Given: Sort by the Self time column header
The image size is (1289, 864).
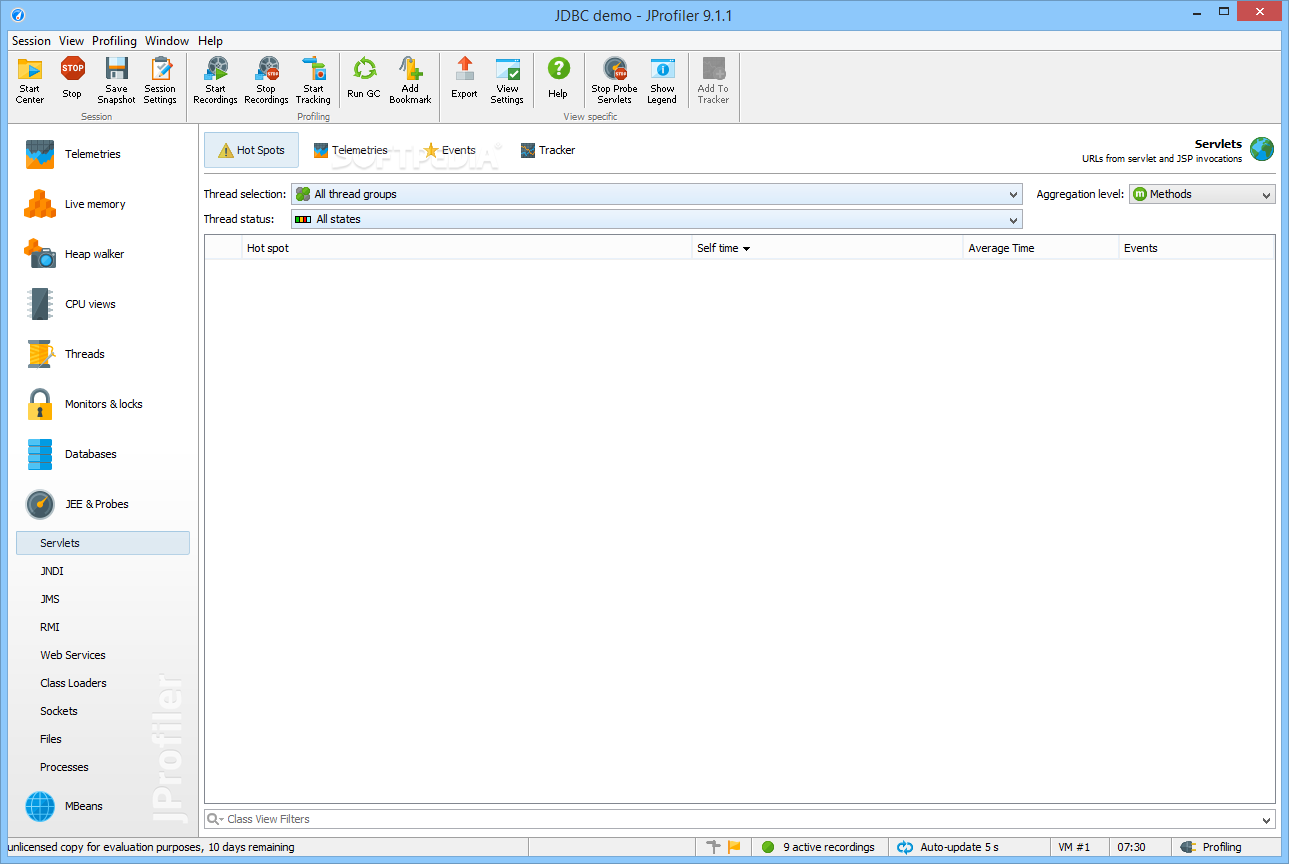Looking at the screenshot, I should 827,248.
